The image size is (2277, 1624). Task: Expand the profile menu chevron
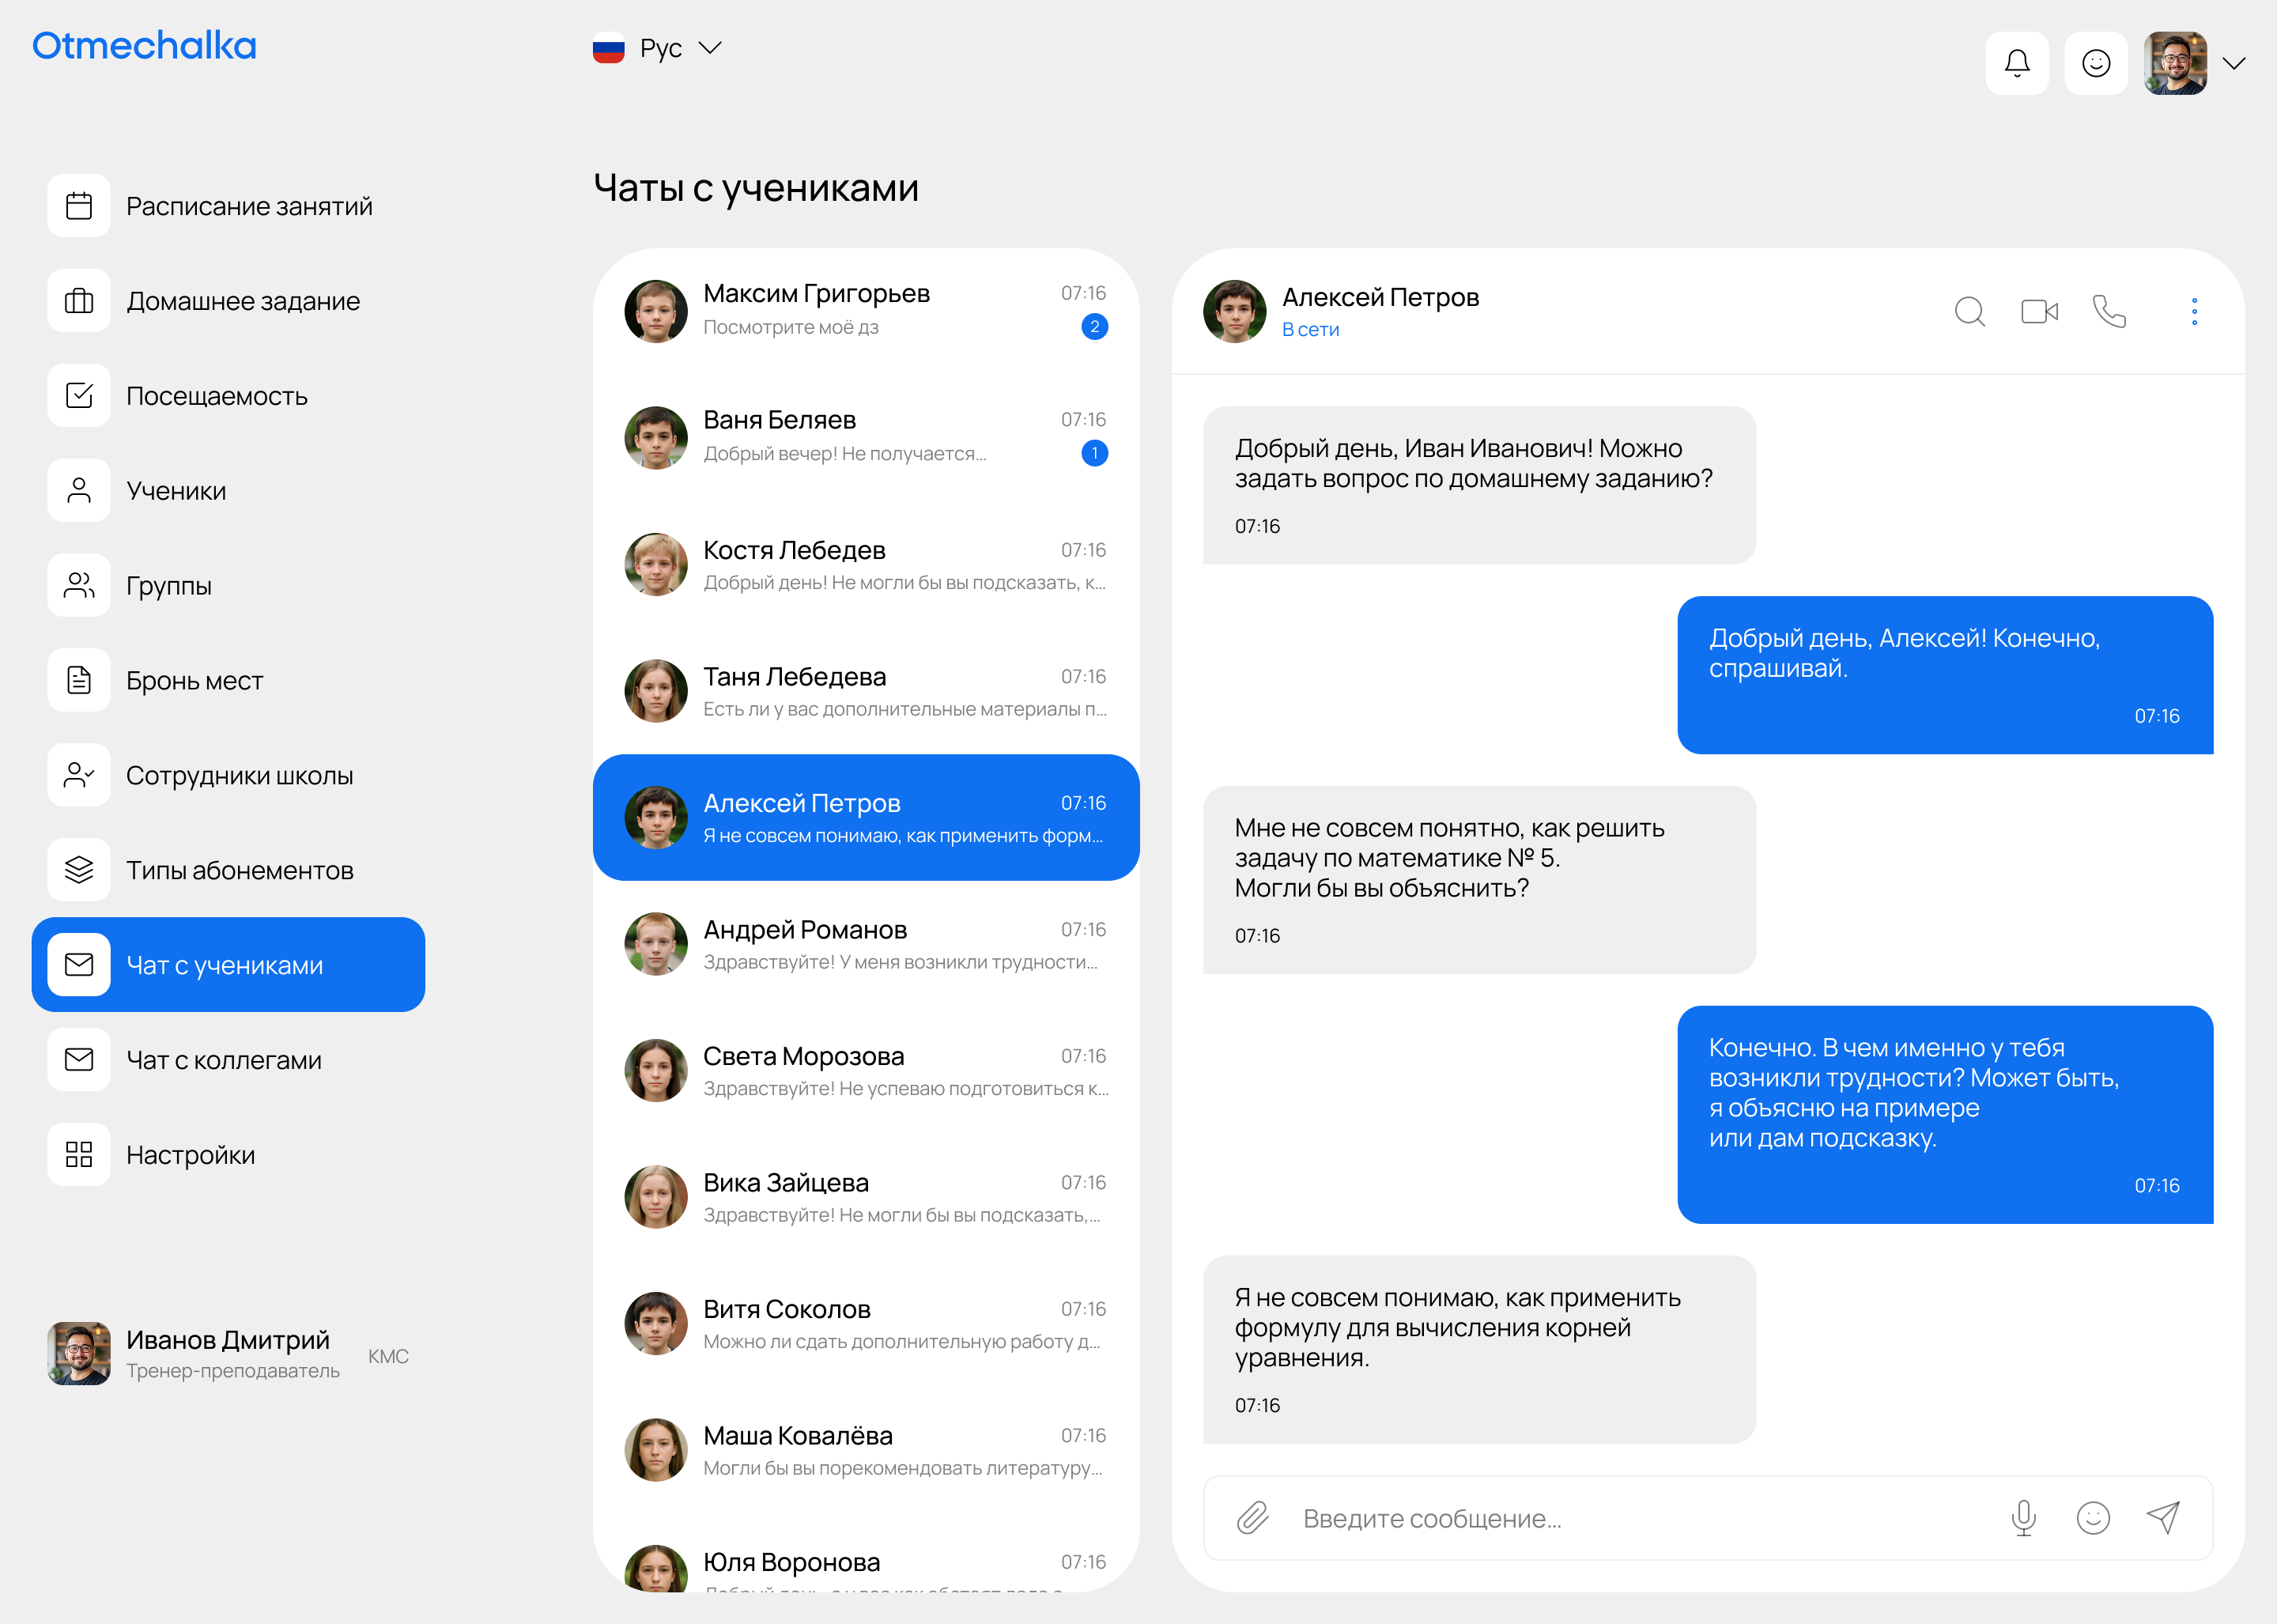[x=2234, y=63]
